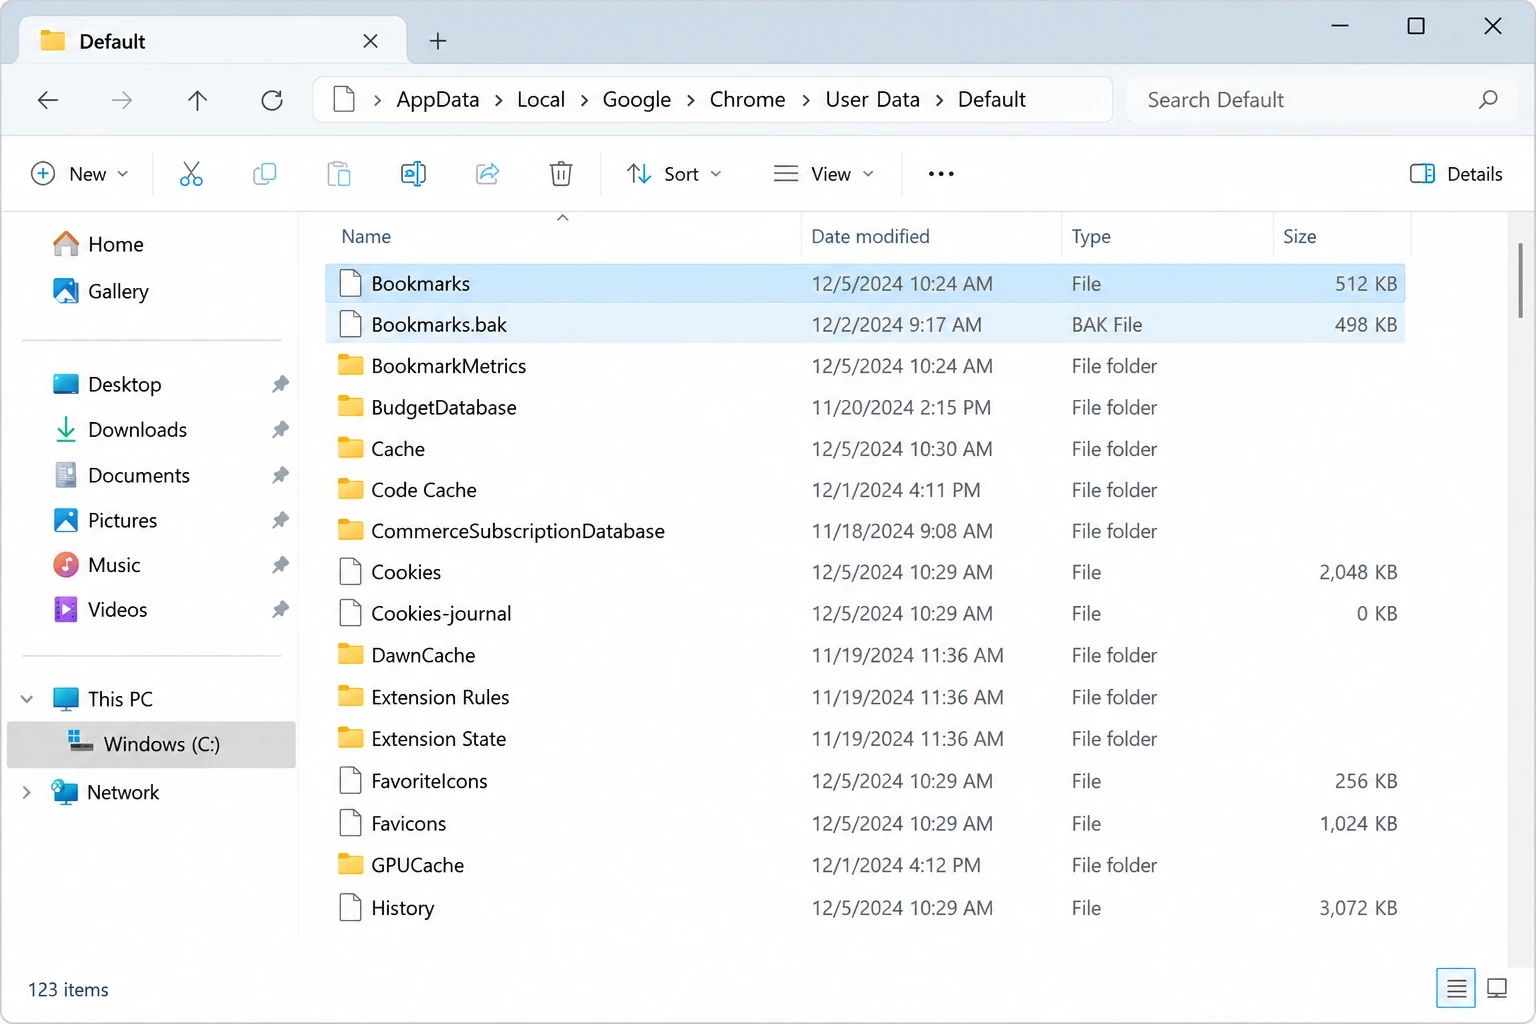Open the Sort dropdown

point(674,174)
